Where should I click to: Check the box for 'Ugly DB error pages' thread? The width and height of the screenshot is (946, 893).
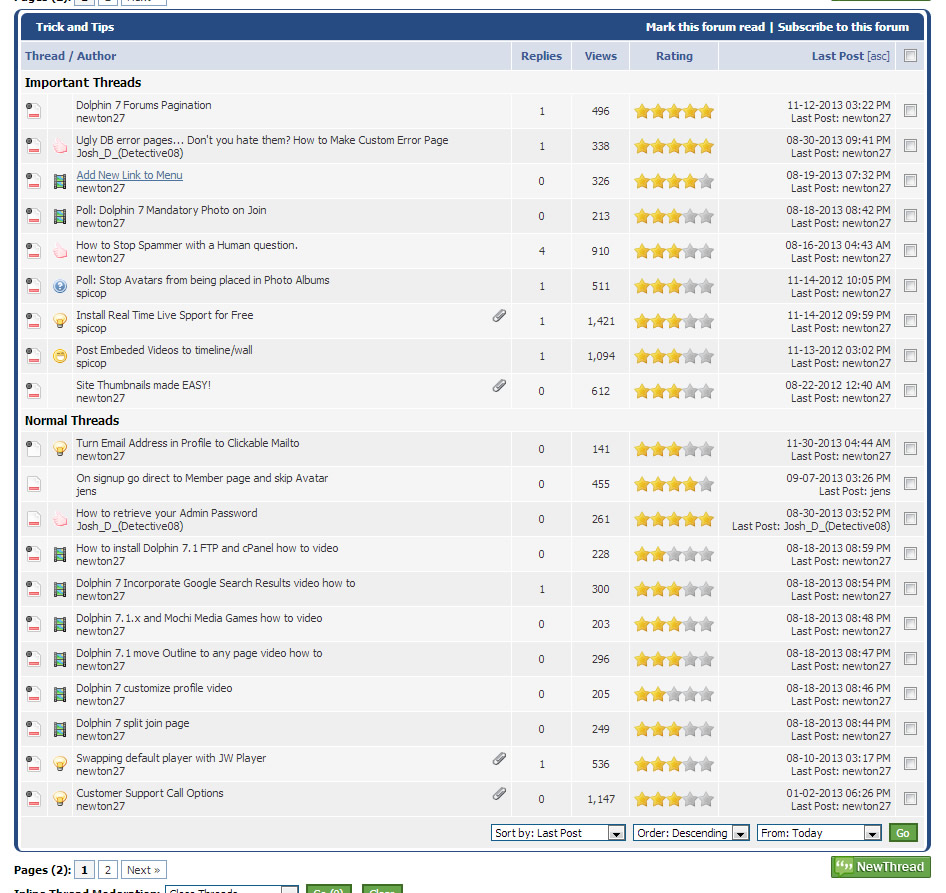click(910, 145)
